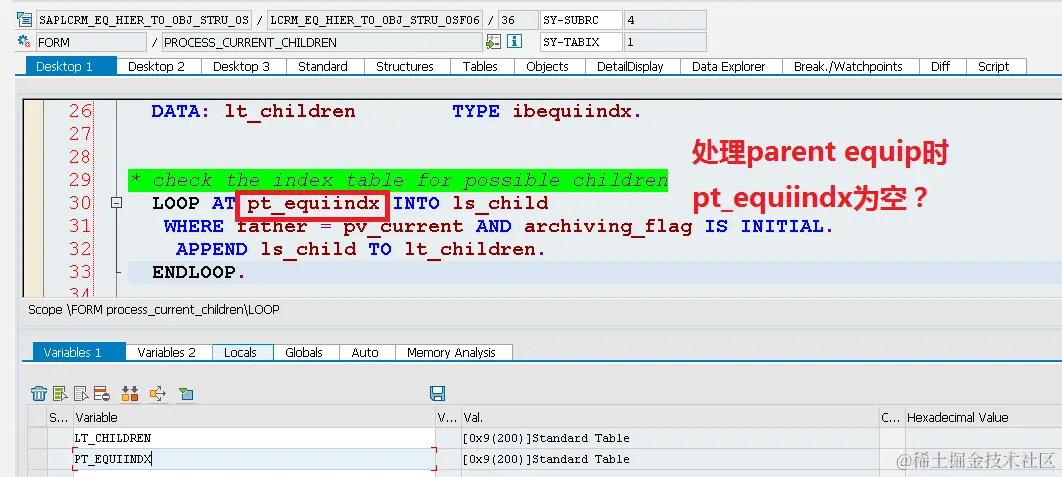Click the line number field showing 36
Viewport: 1062px width, 477px height.
coord(517,20)
